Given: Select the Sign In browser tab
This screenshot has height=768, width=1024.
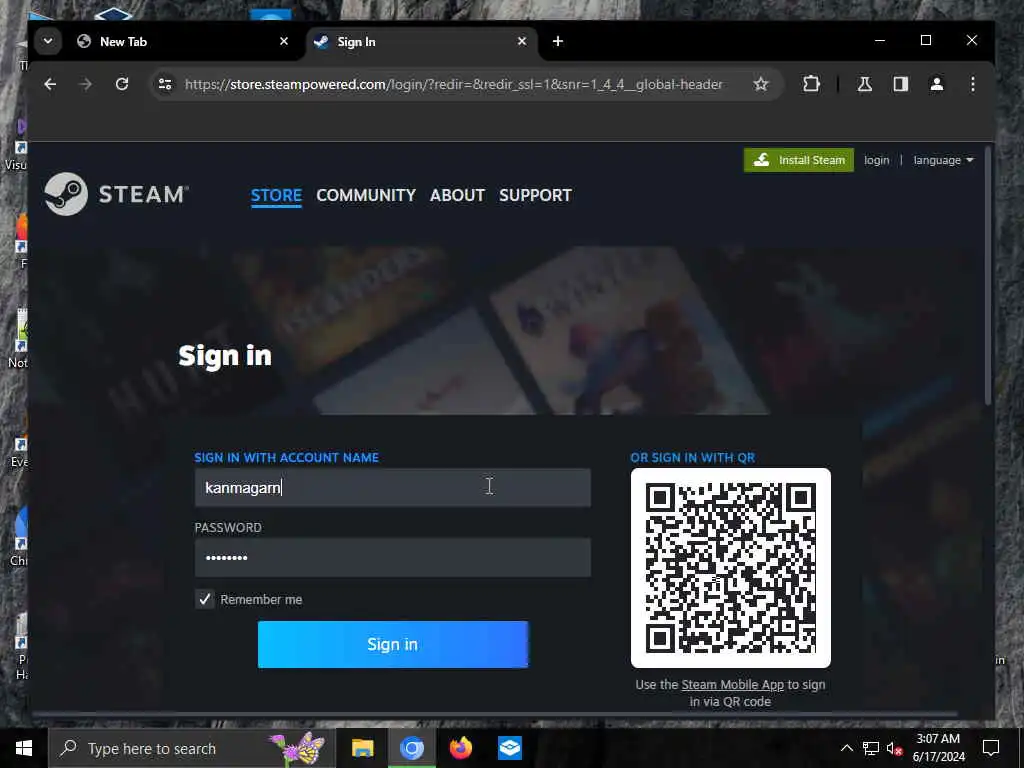Looking at the screenshot, I should [x=421, y=42].
